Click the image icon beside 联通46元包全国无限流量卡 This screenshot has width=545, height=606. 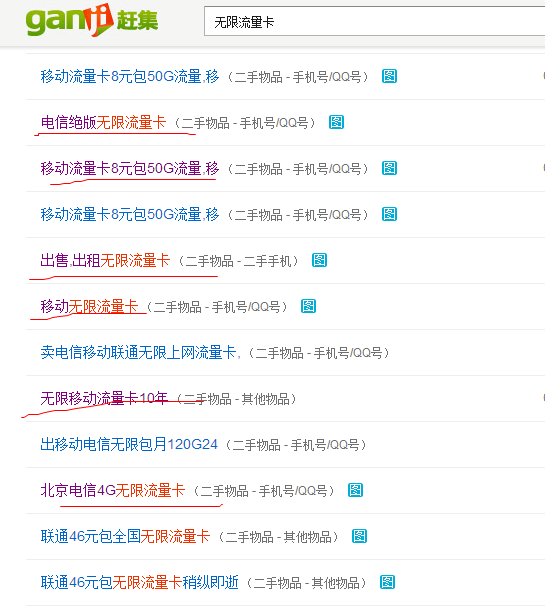pos(359,536)
